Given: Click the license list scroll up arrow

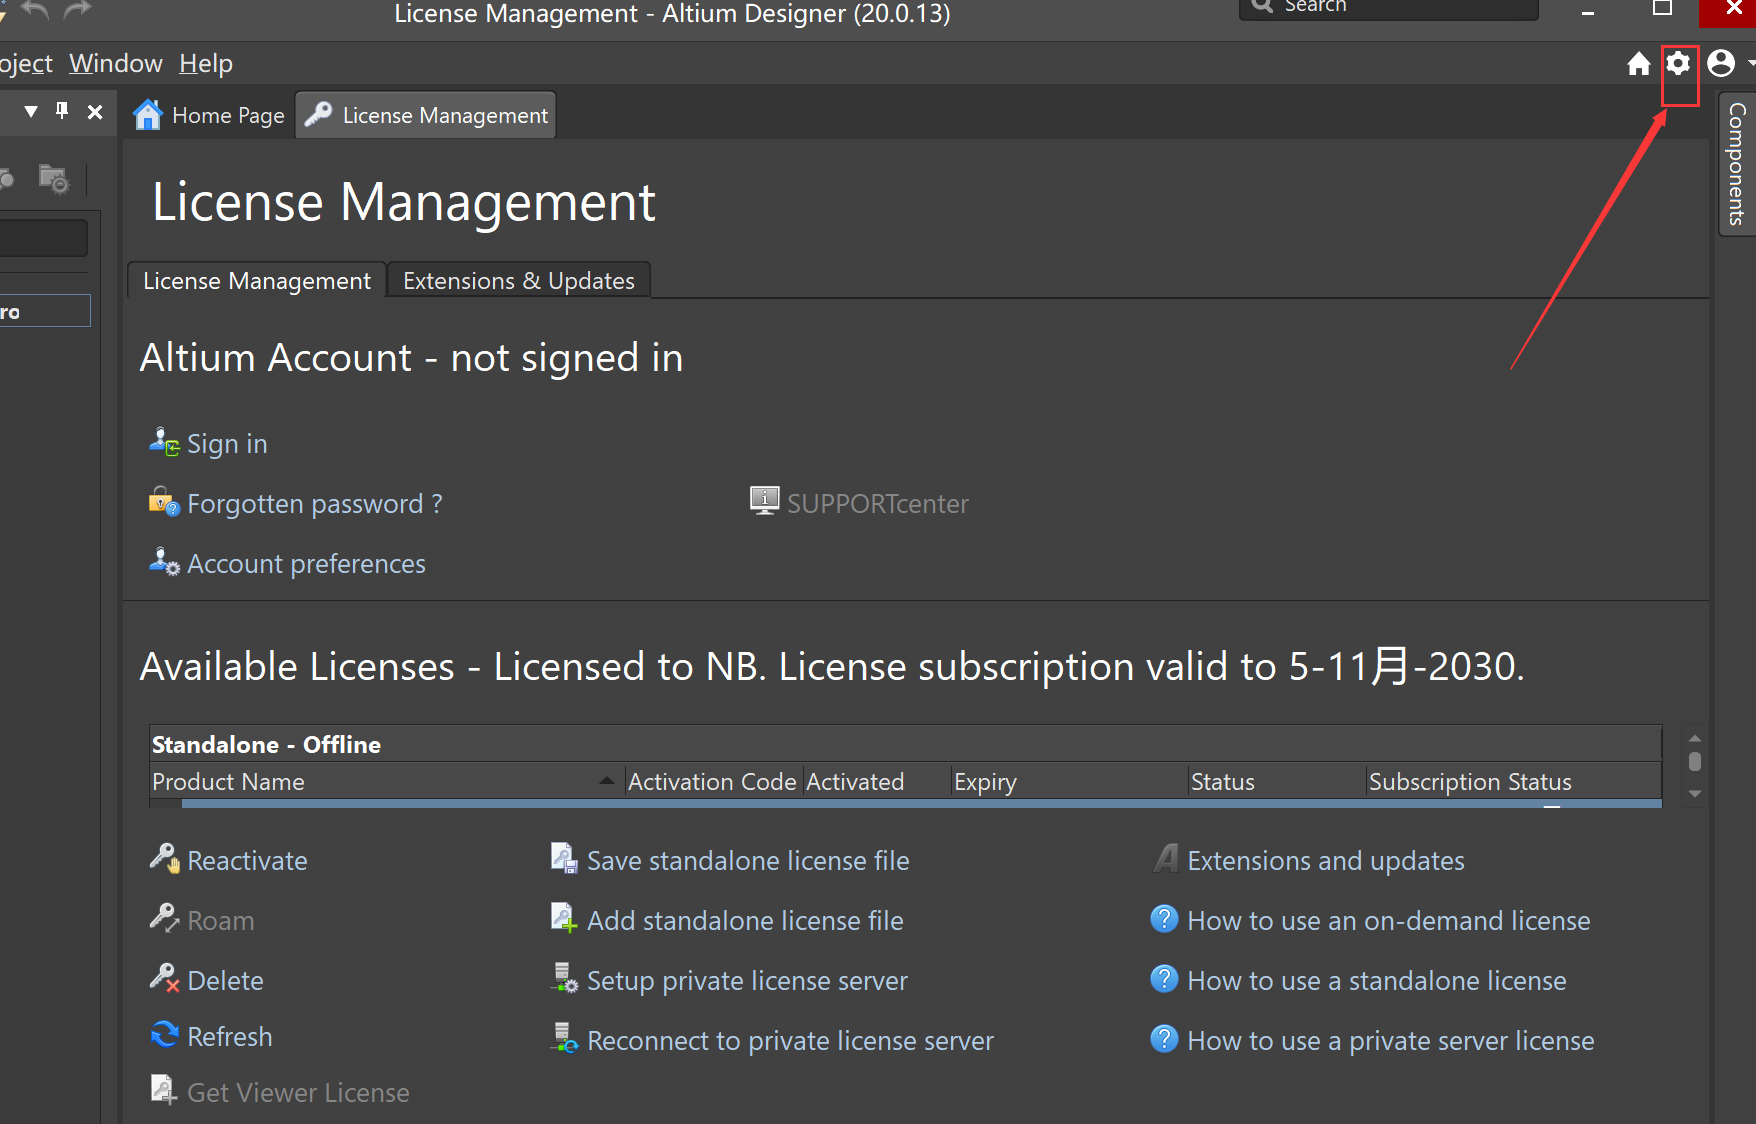Looking at the screenshot, I should tap(1694, 738).
